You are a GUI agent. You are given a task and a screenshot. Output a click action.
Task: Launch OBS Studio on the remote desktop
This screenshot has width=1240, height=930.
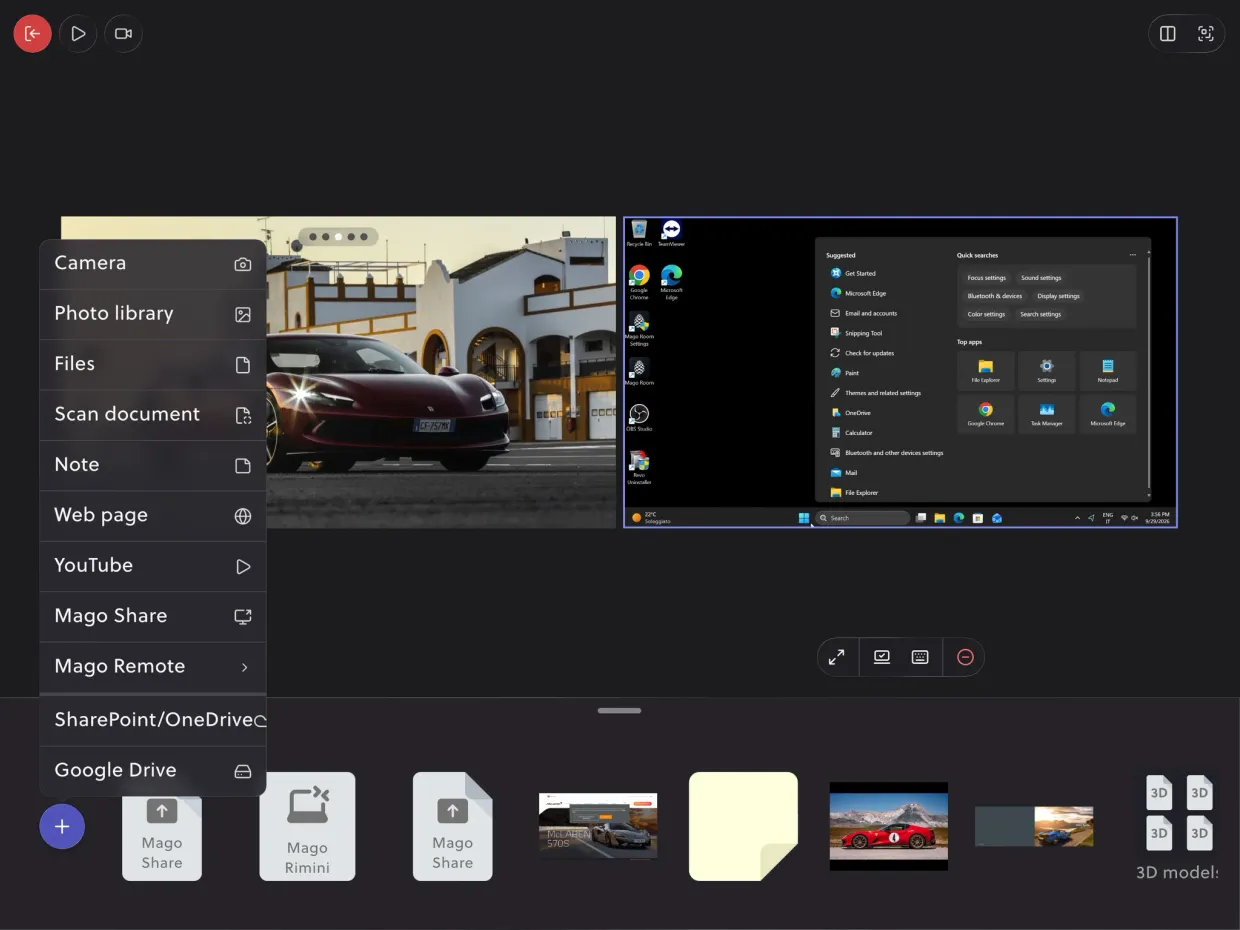tap(639, 418)
